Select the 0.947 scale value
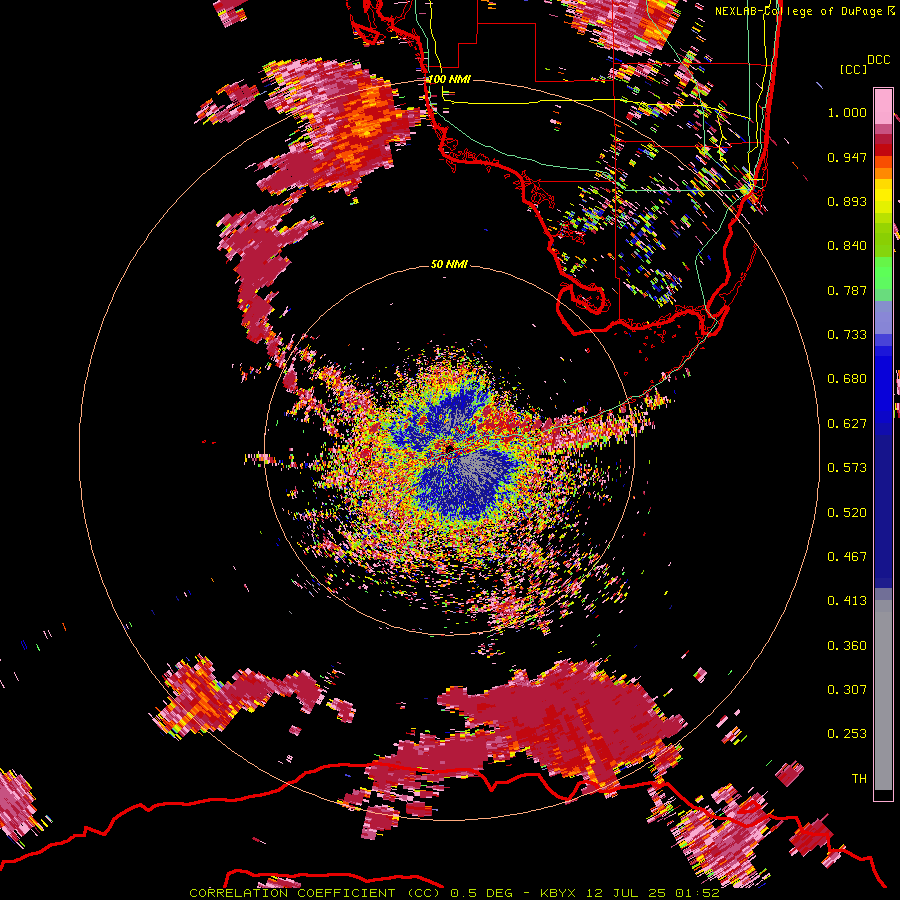The width and height of the screenshot is (900, 900). click(x=847, y=157)
